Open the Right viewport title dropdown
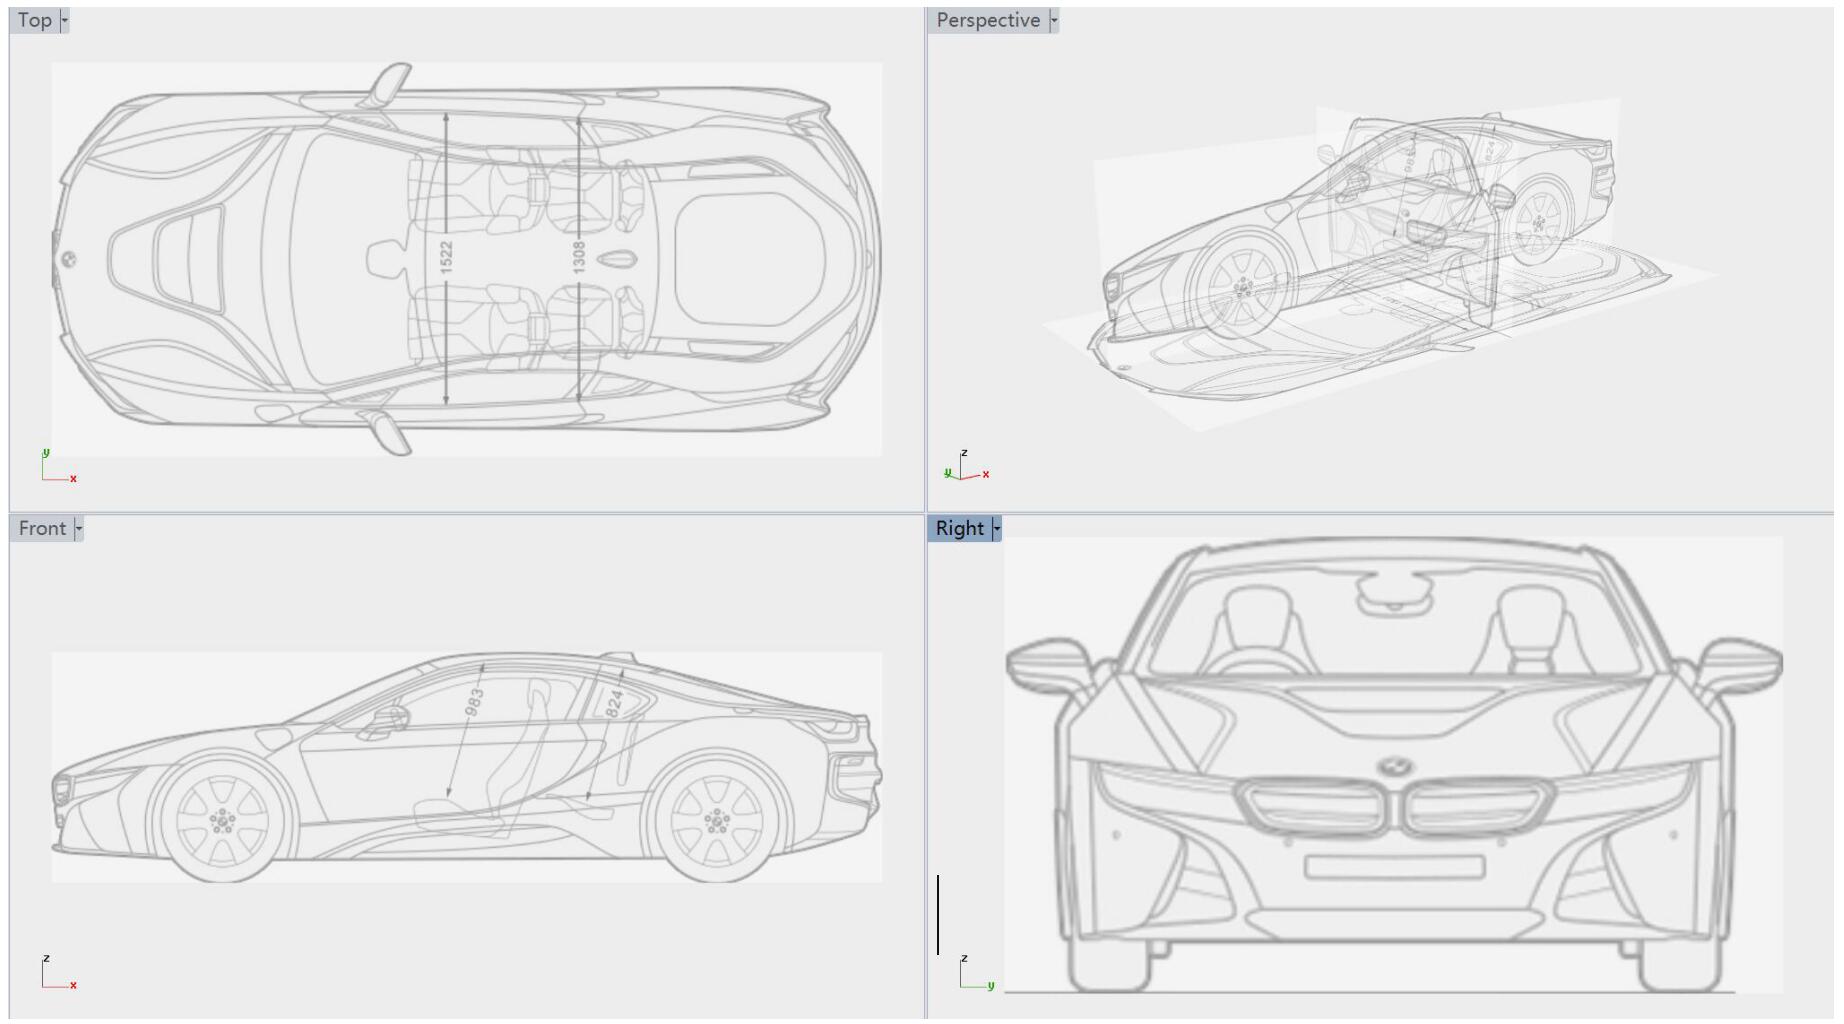 [997, 528]
